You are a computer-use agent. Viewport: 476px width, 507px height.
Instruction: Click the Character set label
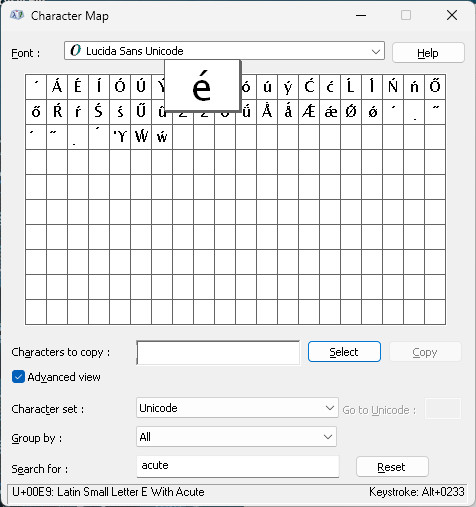click(48, 409)
